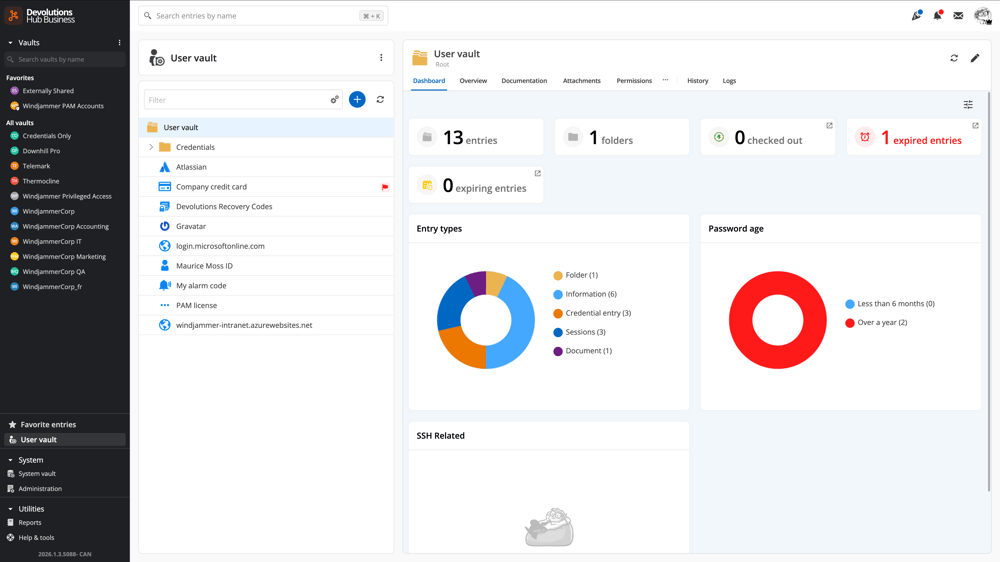The width and height of the screenshot is (1000, 562).
Task: Click the Search vaults by name field
Action: (x=64, y=59)
